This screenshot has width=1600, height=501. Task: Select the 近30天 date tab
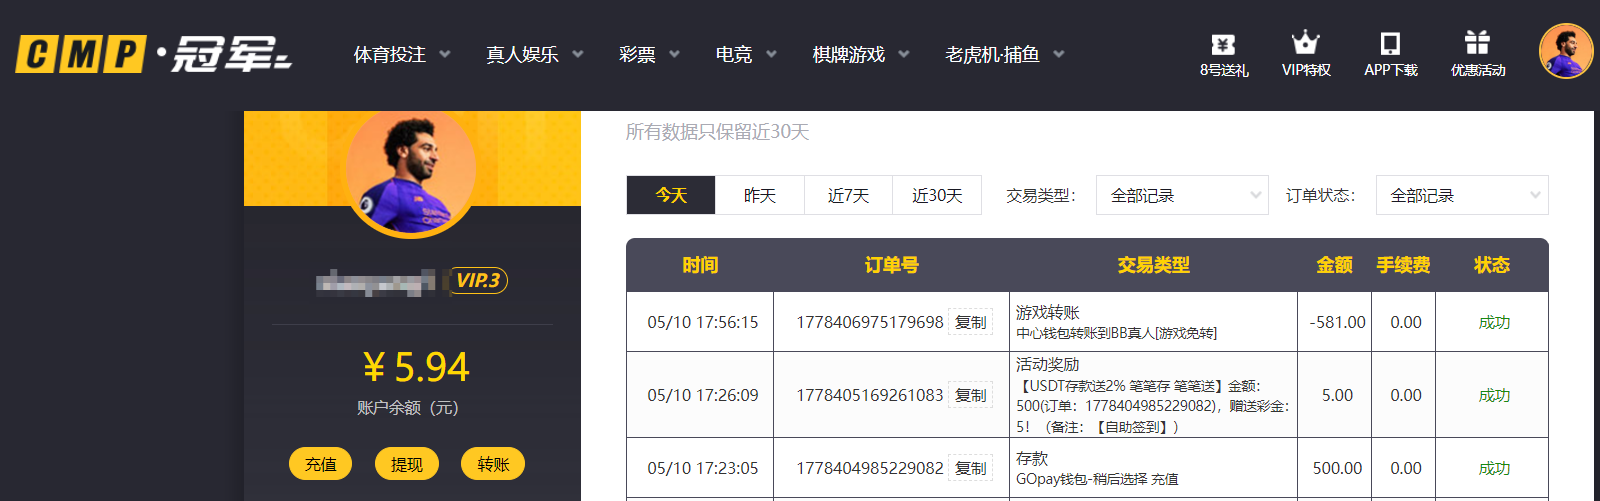(x=937, y=195)
